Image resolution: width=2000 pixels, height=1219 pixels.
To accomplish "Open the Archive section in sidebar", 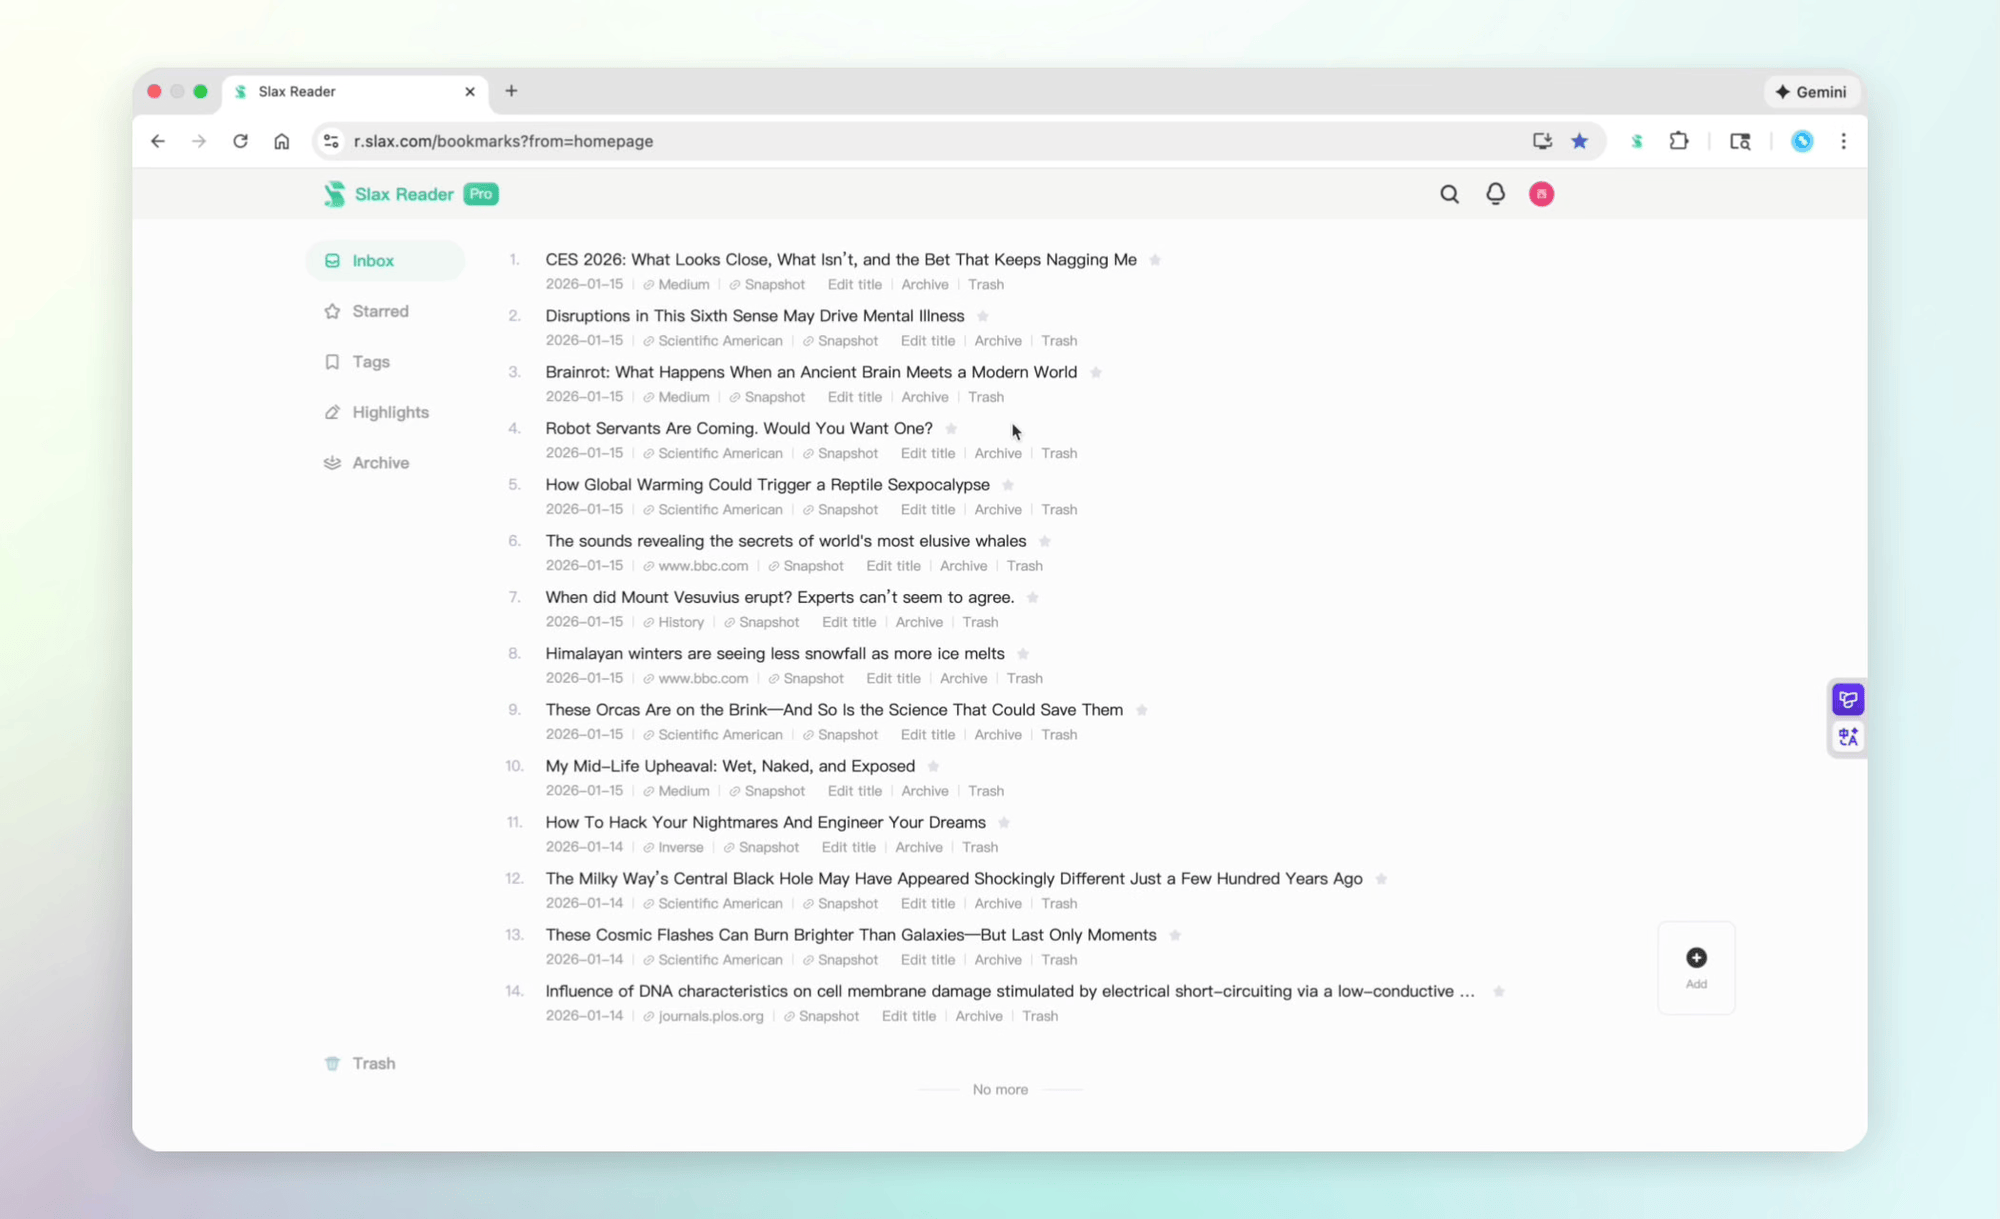I will (x=381, y=462).
